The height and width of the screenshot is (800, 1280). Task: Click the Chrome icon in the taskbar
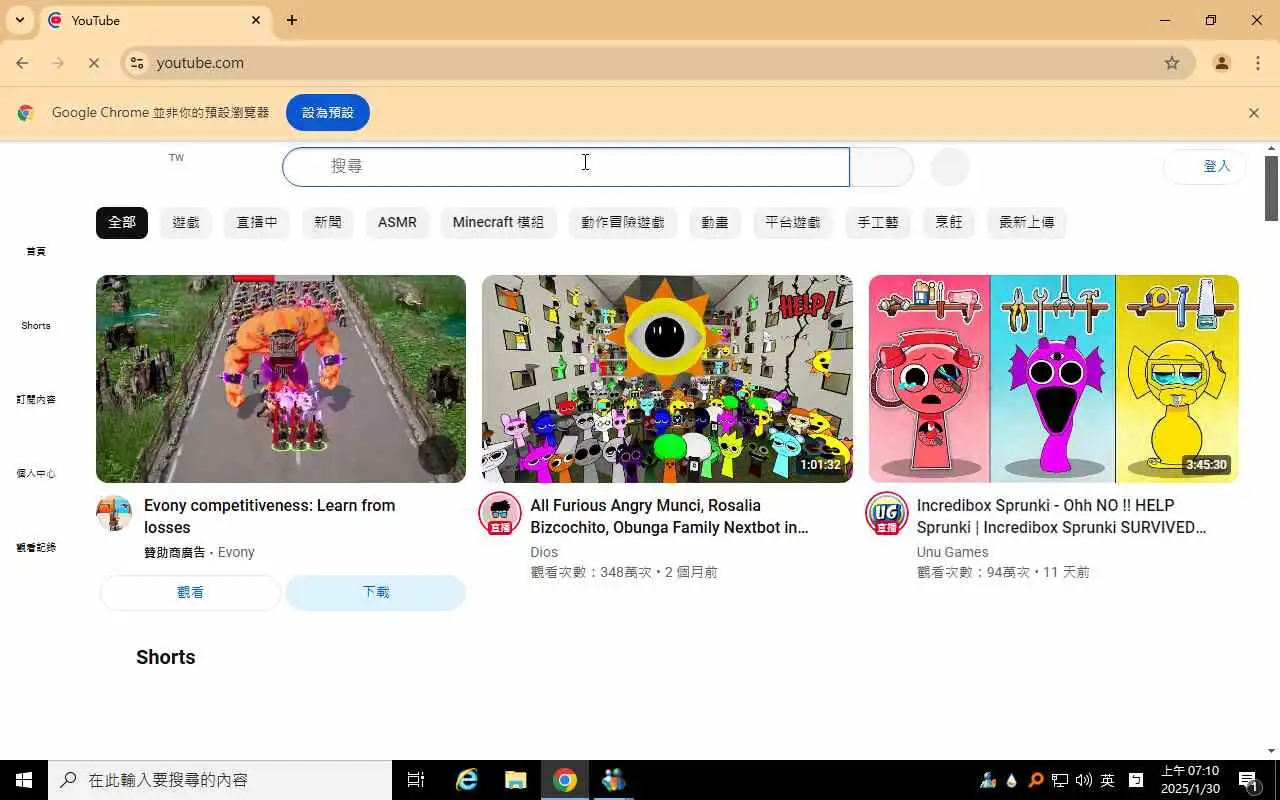[565, 780]
